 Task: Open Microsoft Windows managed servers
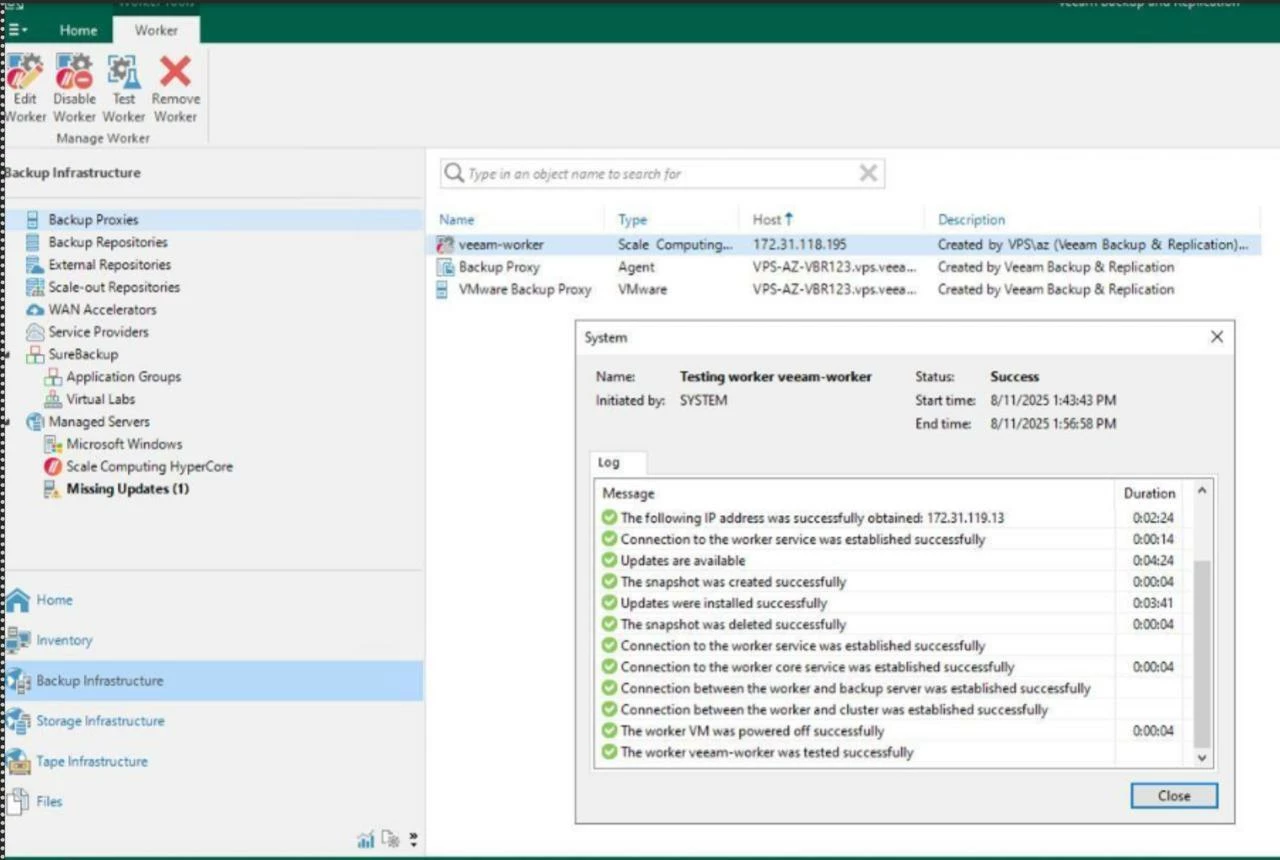click(x=125, y=444)
